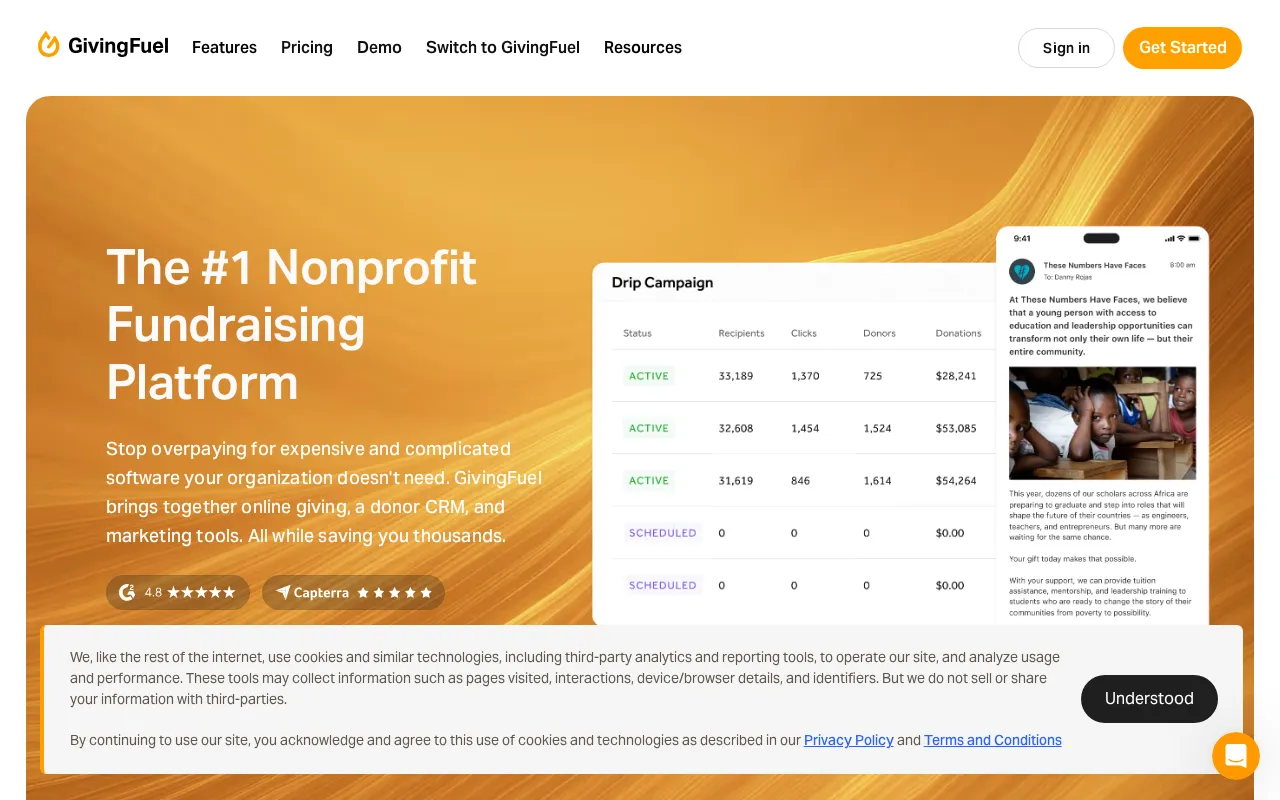The width and height of the screenshot is (1280, 800).
Task: Click the GivingFuel flame logo icon
Action: [x=49, y=45]
